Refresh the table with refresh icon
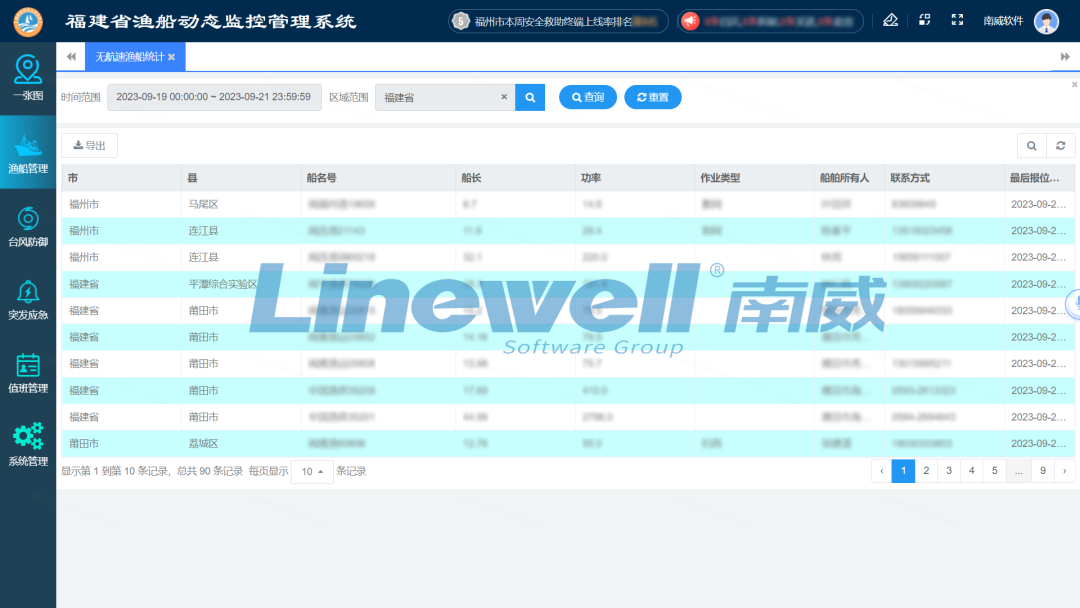 [x=1061, y=145]
